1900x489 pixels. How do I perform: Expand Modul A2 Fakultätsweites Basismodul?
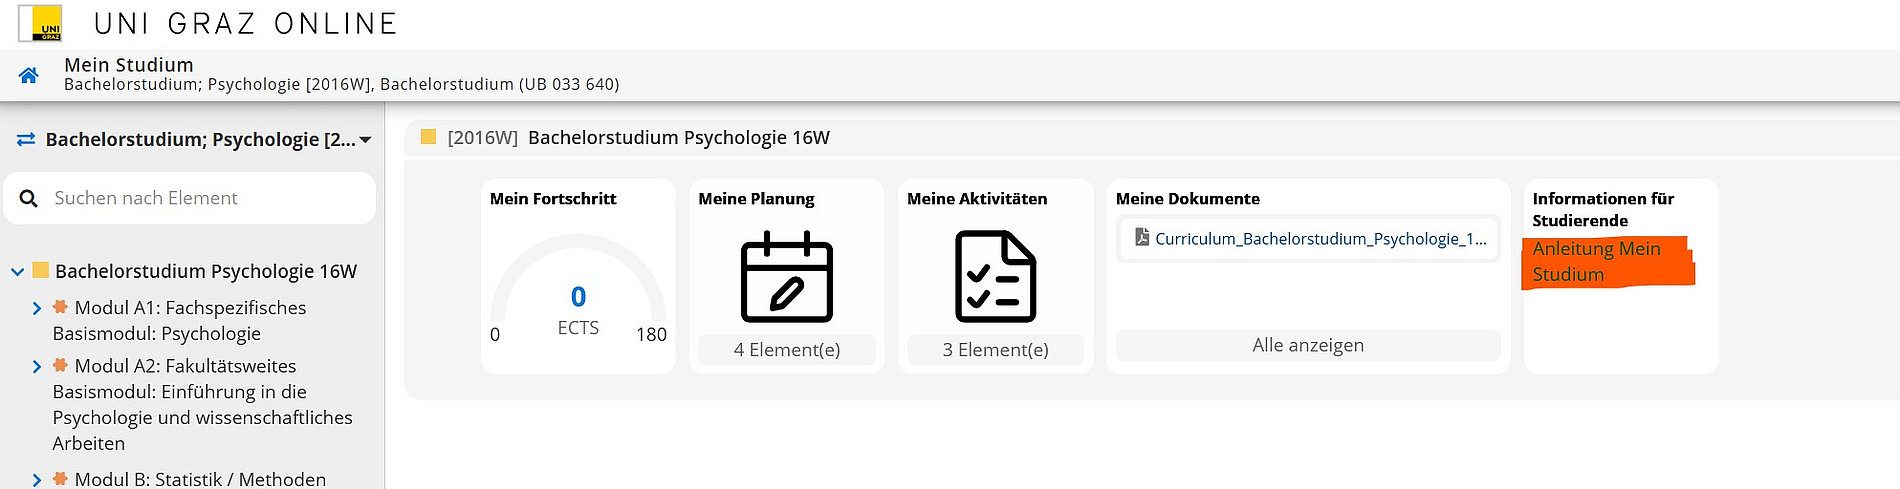(x=37, y=366)
